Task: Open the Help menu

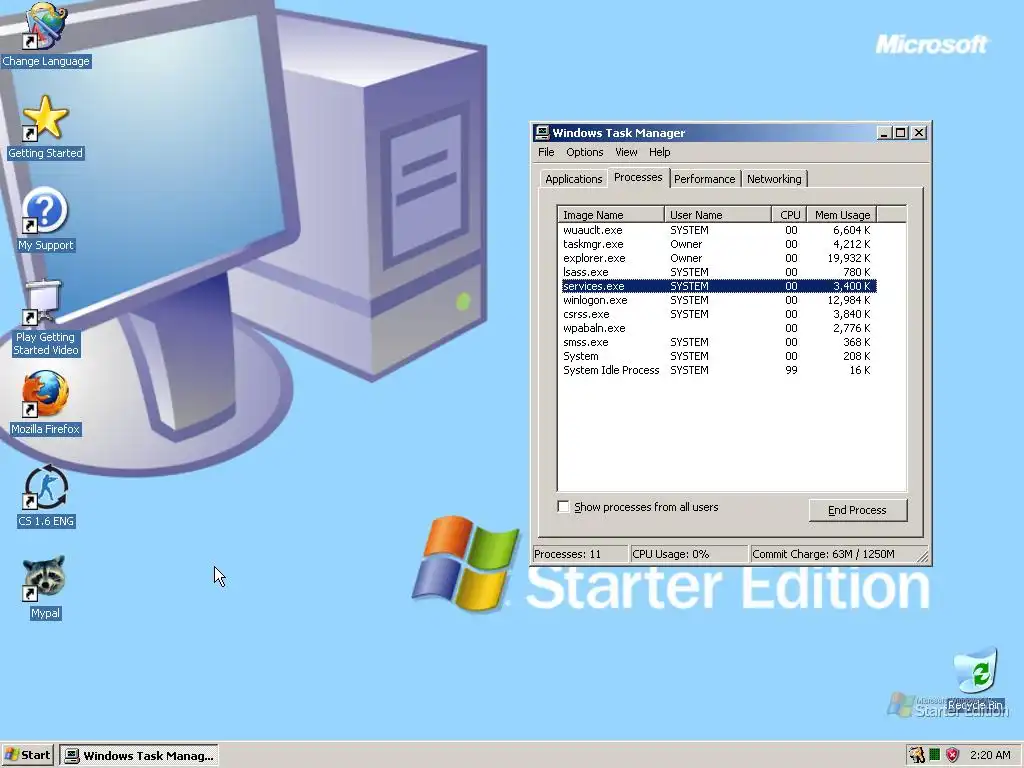Action: pos(660,152)
